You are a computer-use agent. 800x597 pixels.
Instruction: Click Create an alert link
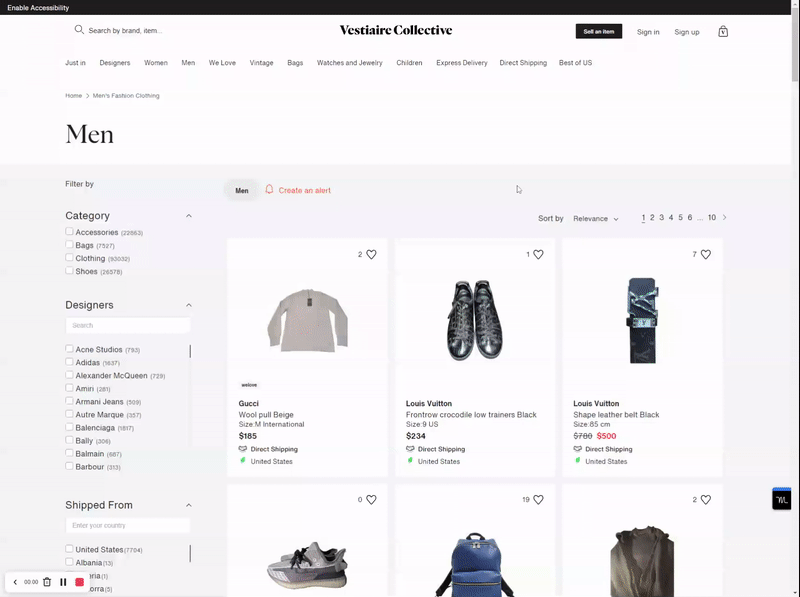tap(305, 190)
